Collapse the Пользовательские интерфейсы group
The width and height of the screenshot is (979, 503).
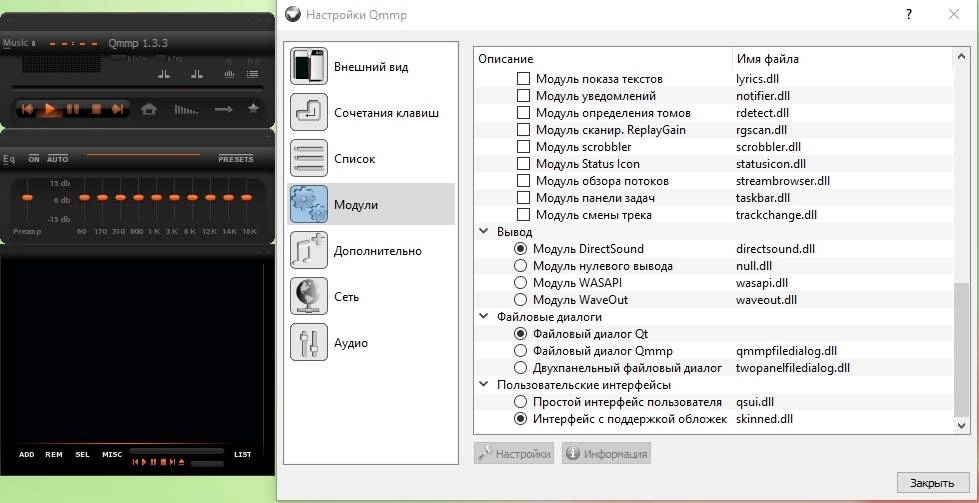[x=484, y=384]
